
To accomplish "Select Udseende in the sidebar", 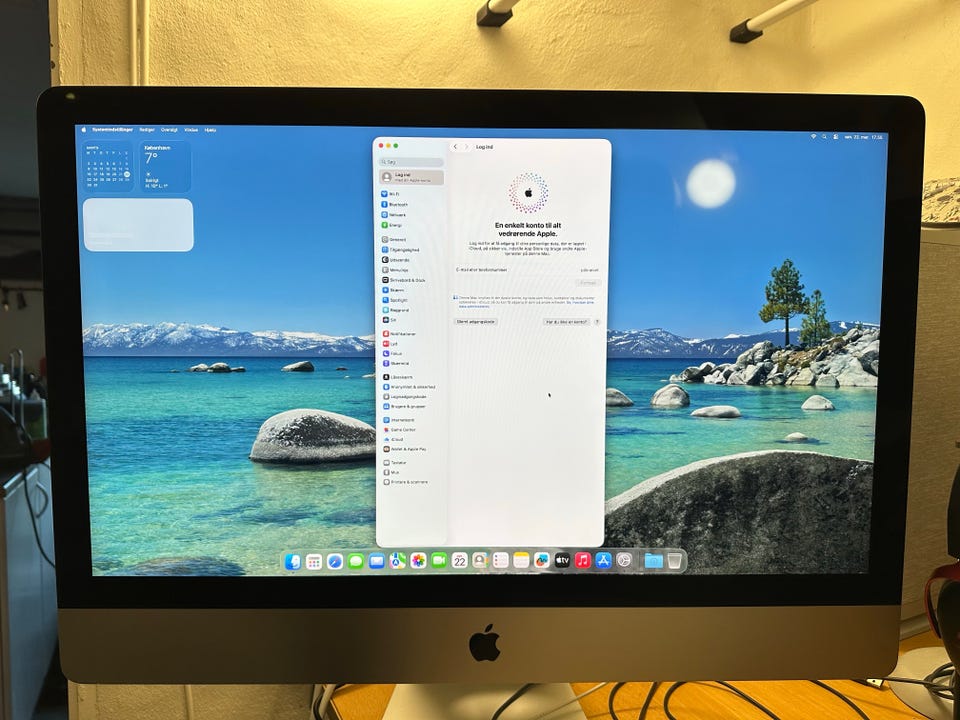I will click(x=411, y=260).
